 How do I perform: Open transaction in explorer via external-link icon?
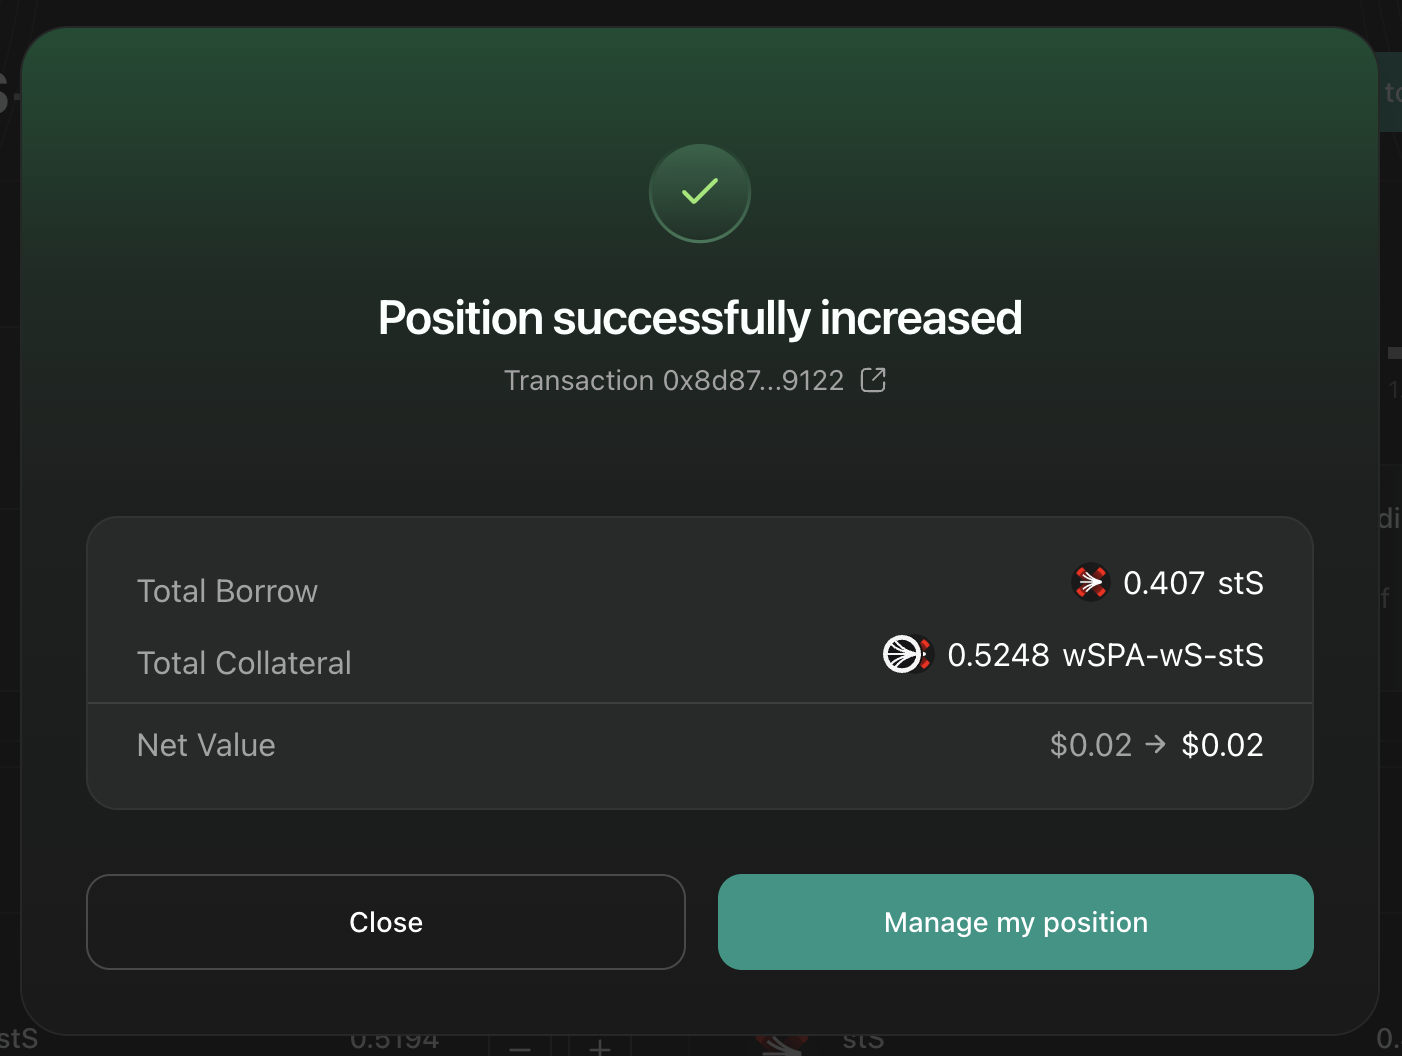click(873, 380)
